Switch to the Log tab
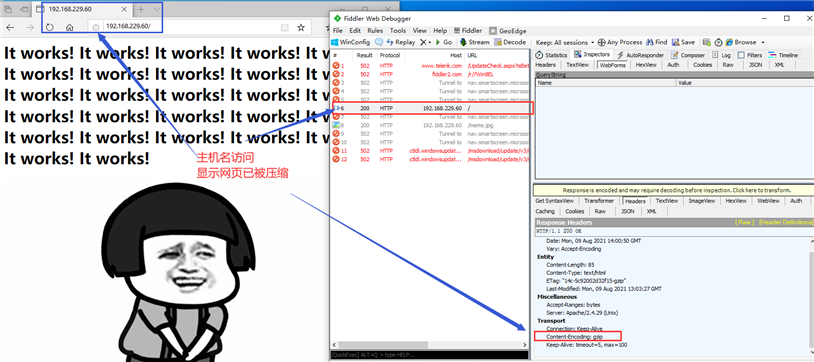The image size is (814, 362). [721, 55]
